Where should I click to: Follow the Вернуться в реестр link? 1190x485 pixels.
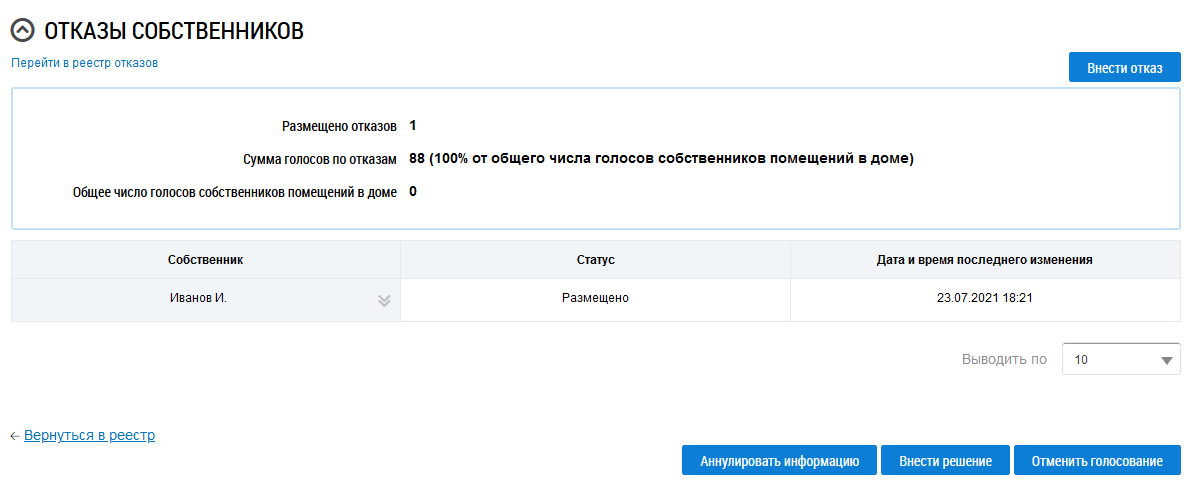tap(89, 436)
